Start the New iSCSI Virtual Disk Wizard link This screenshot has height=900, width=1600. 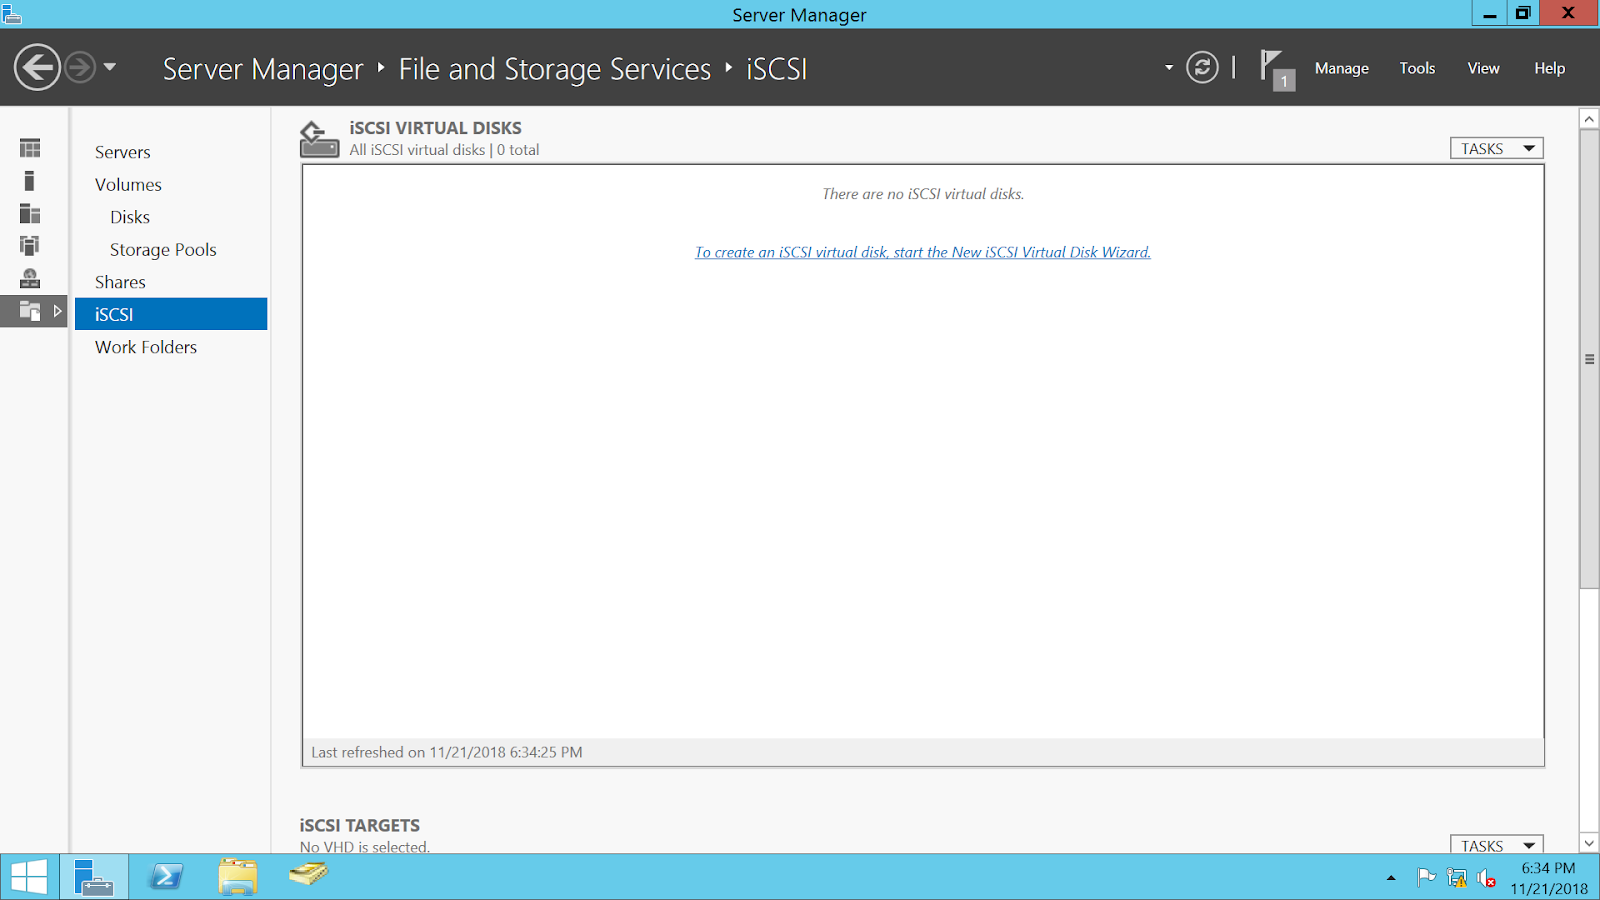click(x=922, y=252)
